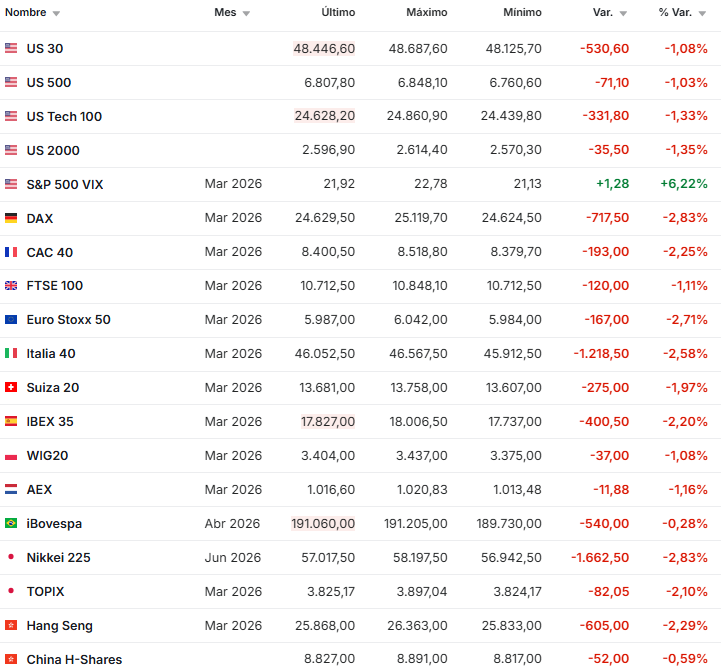Click the EU flag beside Euro Stoxx 50
Viewport: 721px width, 672px height.
click(11, 320)
